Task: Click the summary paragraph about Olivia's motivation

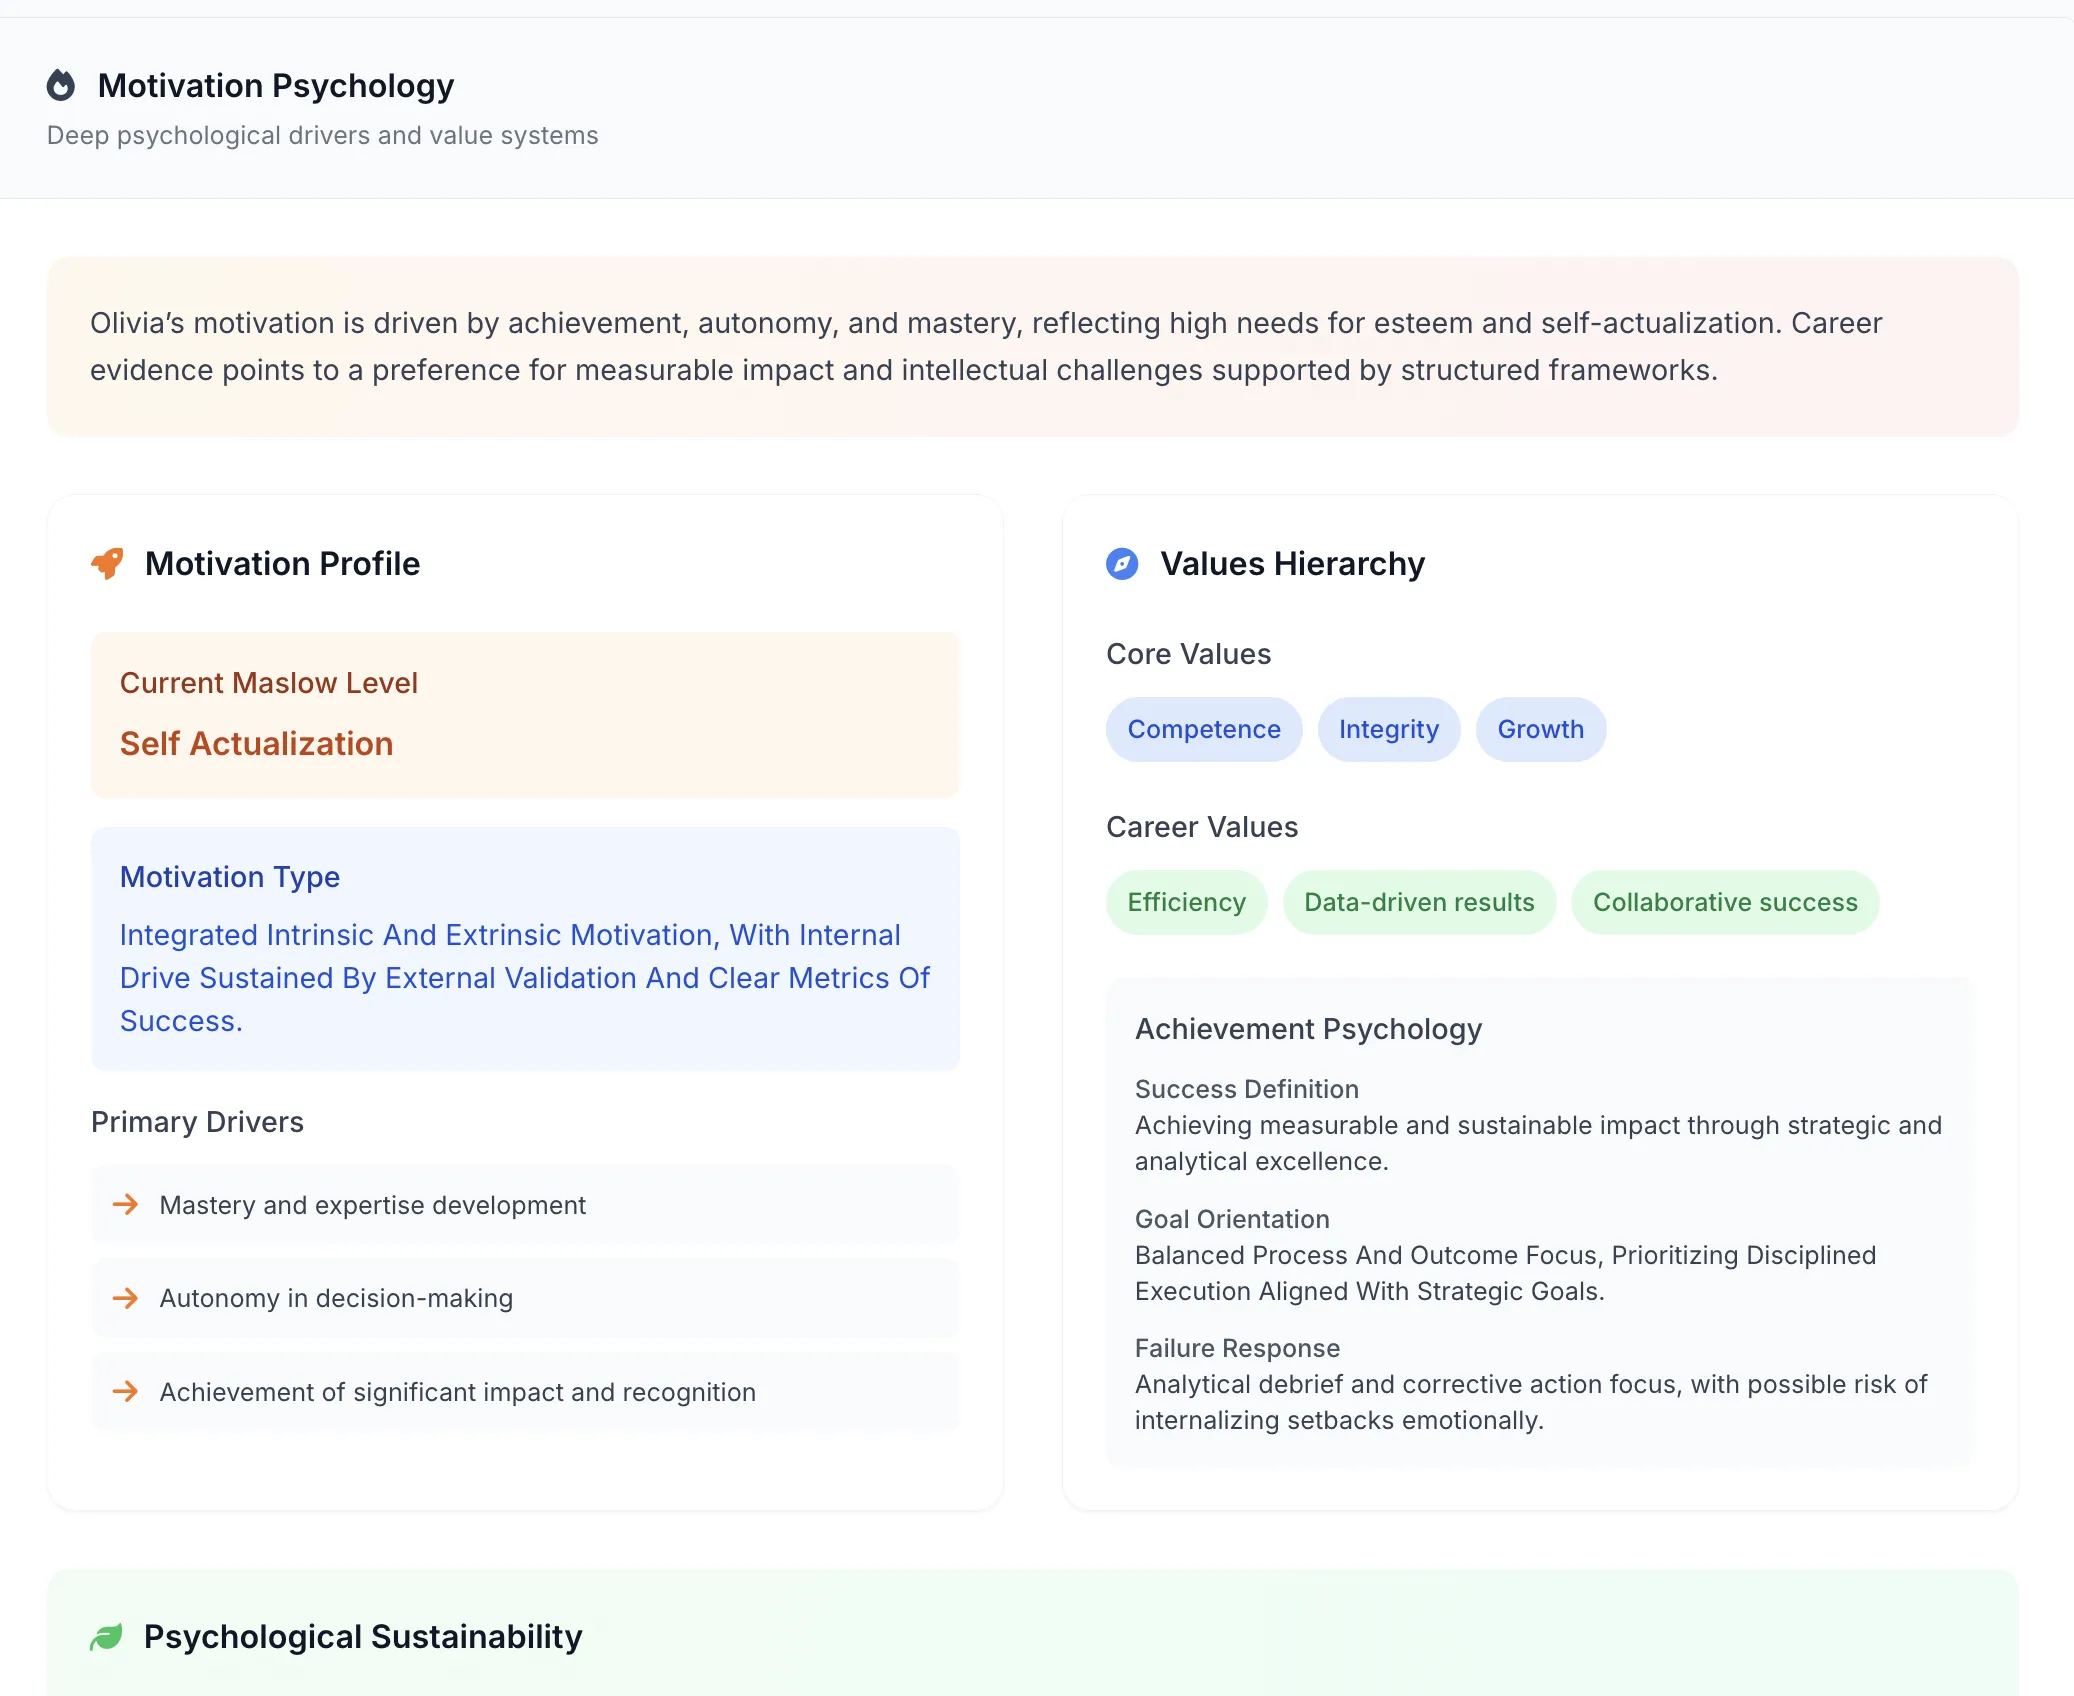Action: coord(986,347)
